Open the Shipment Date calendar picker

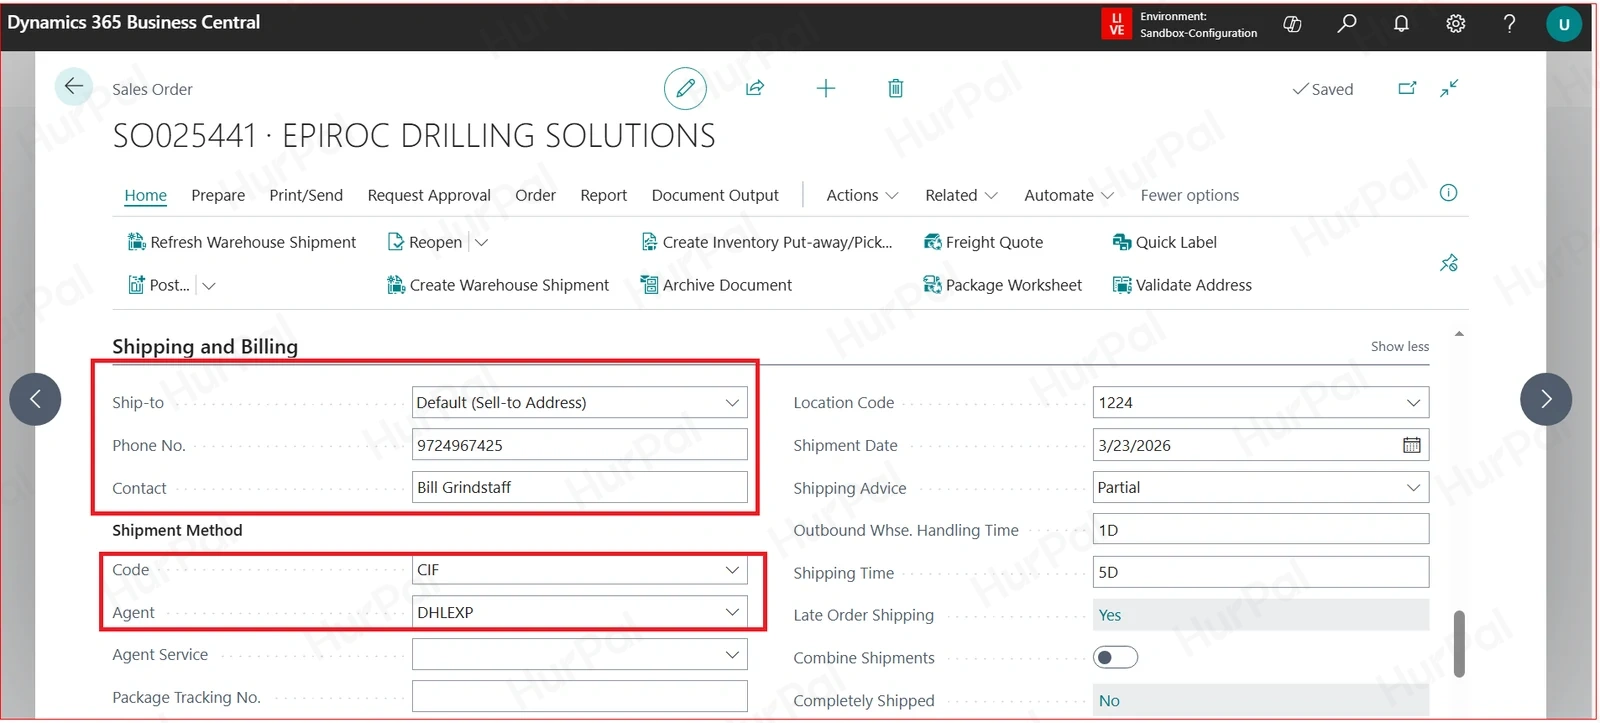[x=1412, y=445]
